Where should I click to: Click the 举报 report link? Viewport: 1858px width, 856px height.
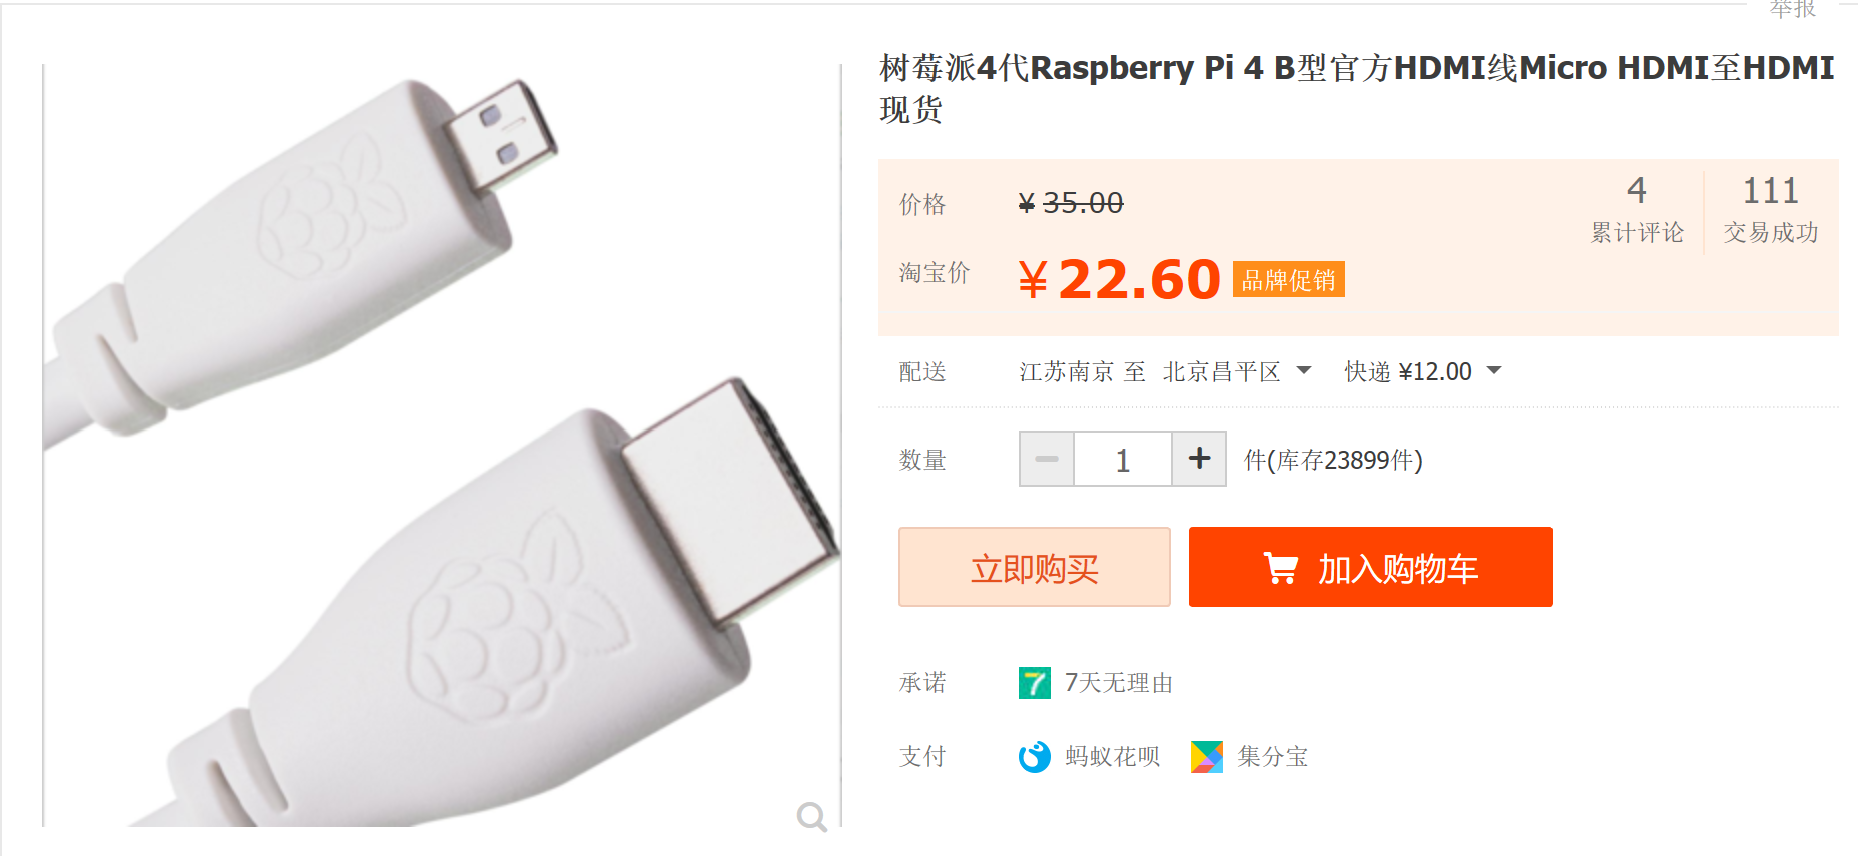(x=1793, y=9)
